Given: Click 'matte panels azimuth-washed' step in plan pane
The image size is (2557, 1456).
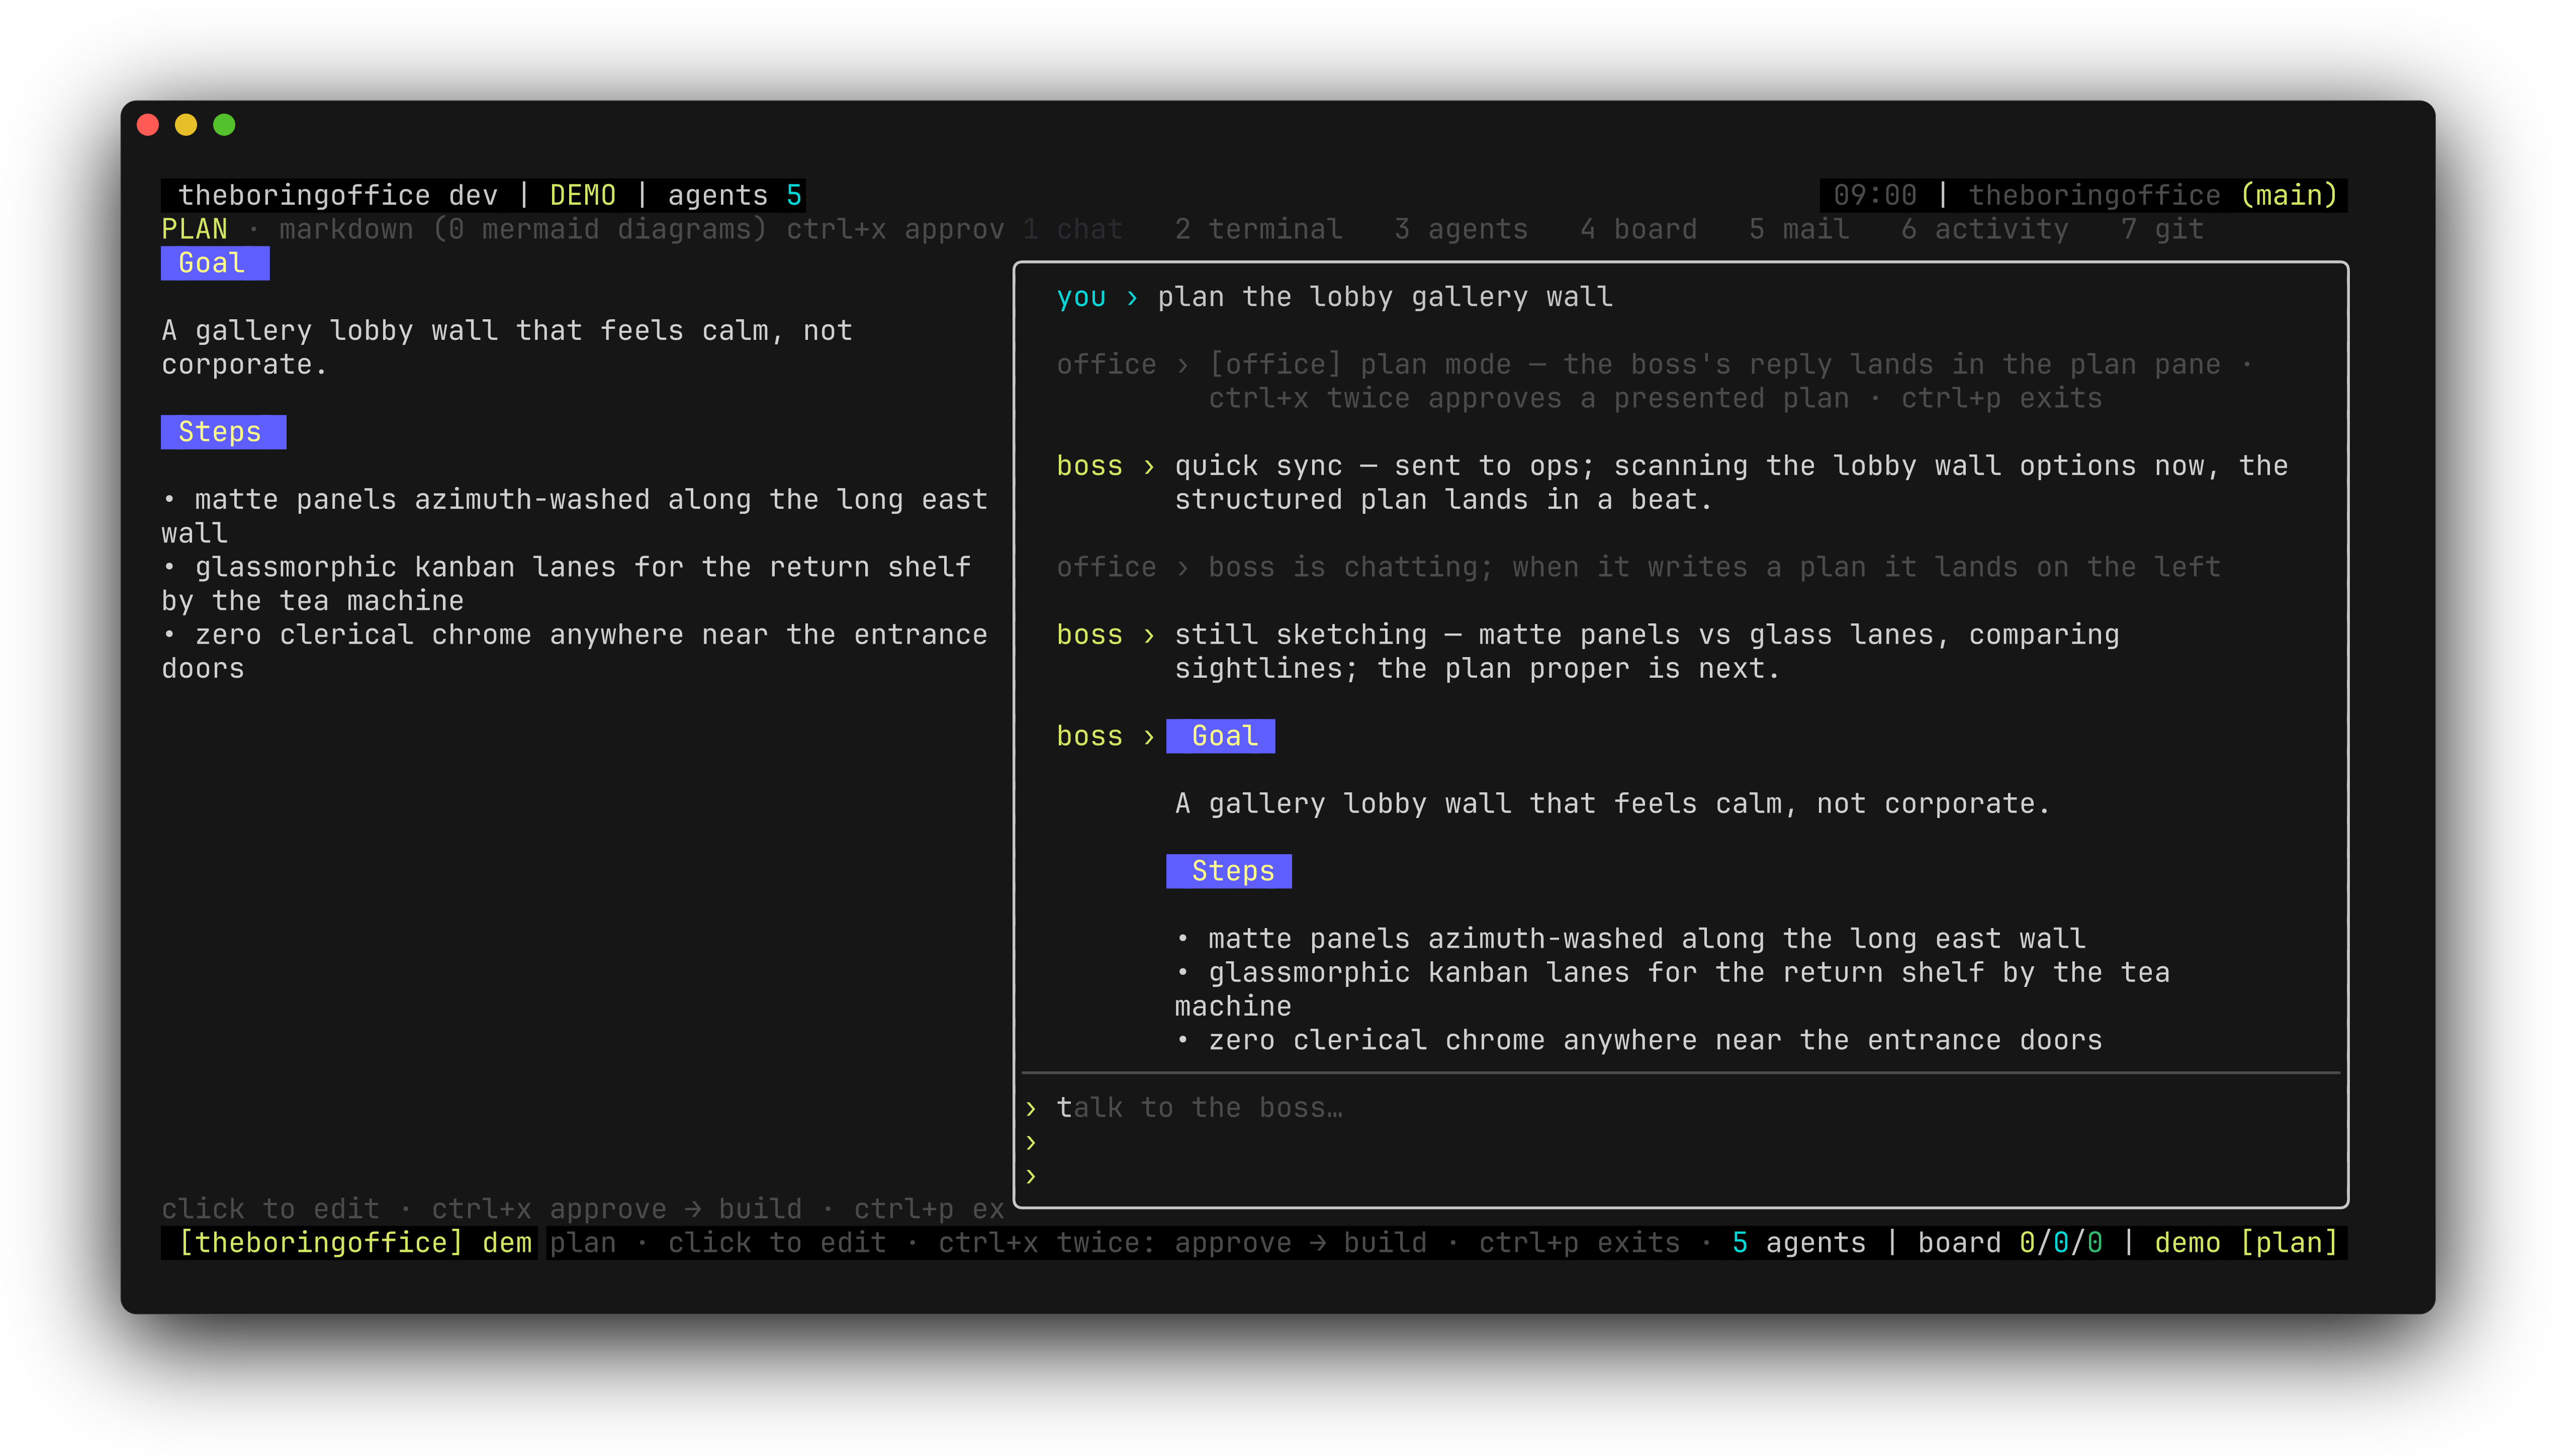Looking at the screenshot, I should point(574,516).
